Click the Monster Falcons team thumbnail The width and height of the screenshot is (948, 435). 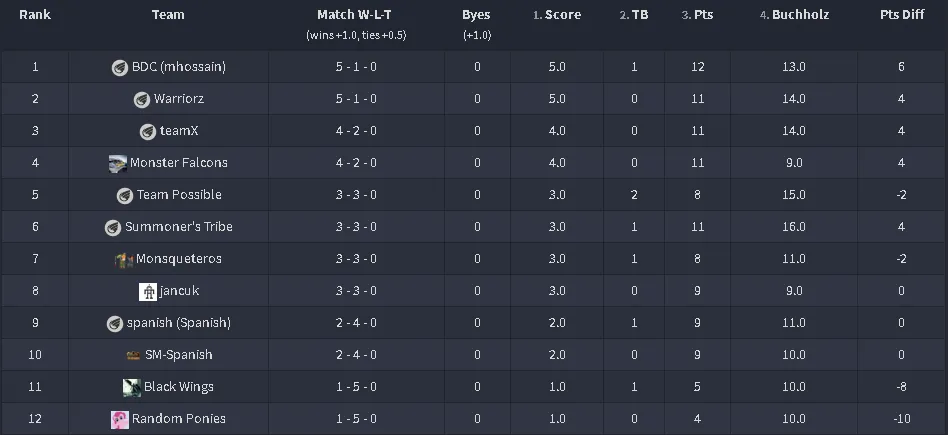coord(118,163)
